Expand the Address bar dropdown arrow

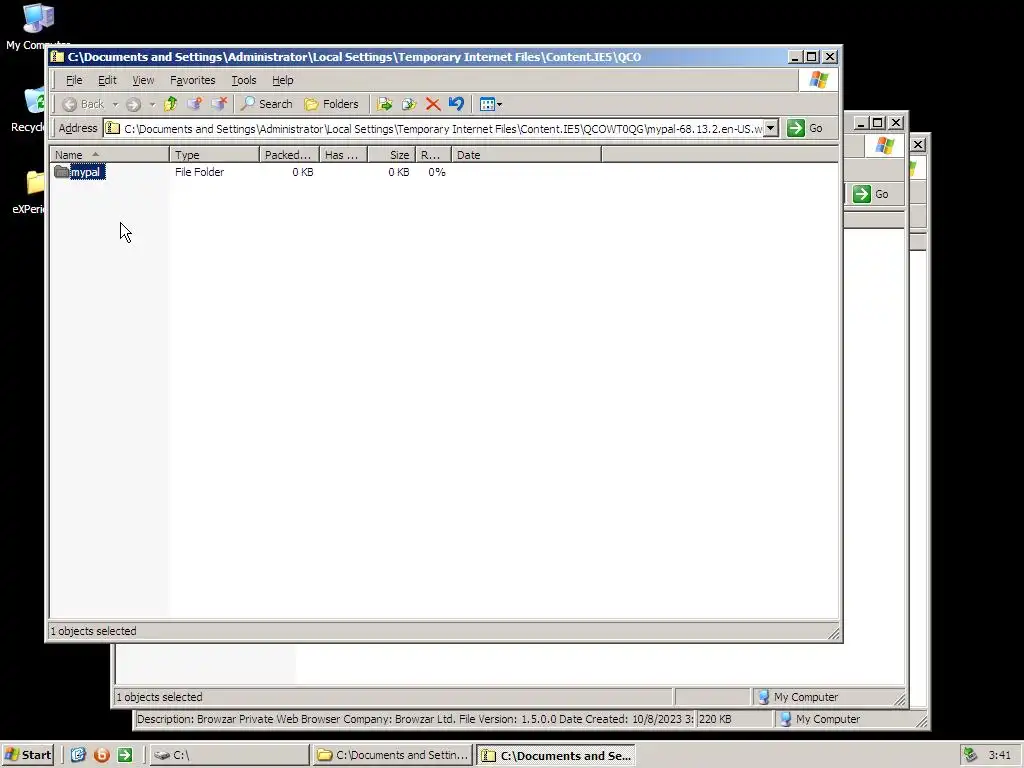point(771,129)
